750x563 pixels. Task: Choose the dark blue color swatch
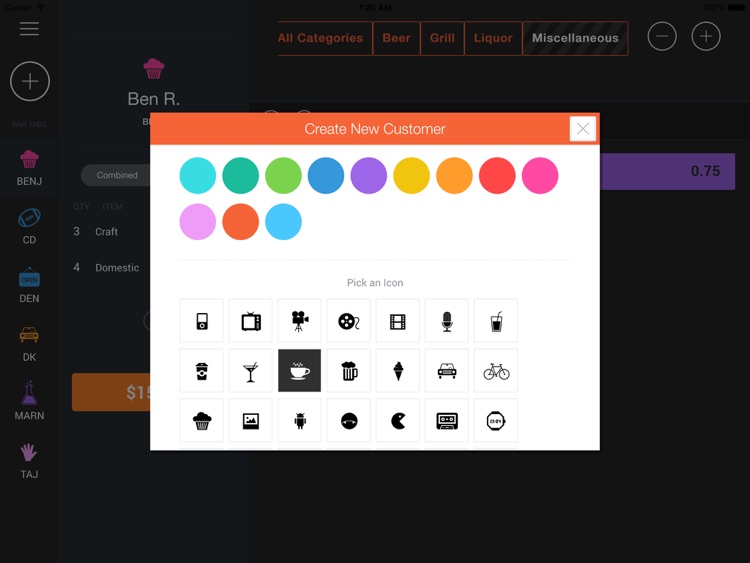pyautogui.click(x=326, y=176)
